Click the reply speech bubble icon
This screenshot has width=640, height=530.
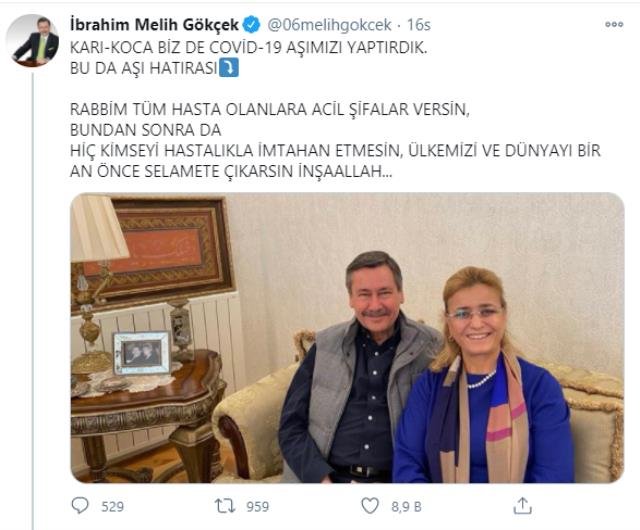click(80, 506)
